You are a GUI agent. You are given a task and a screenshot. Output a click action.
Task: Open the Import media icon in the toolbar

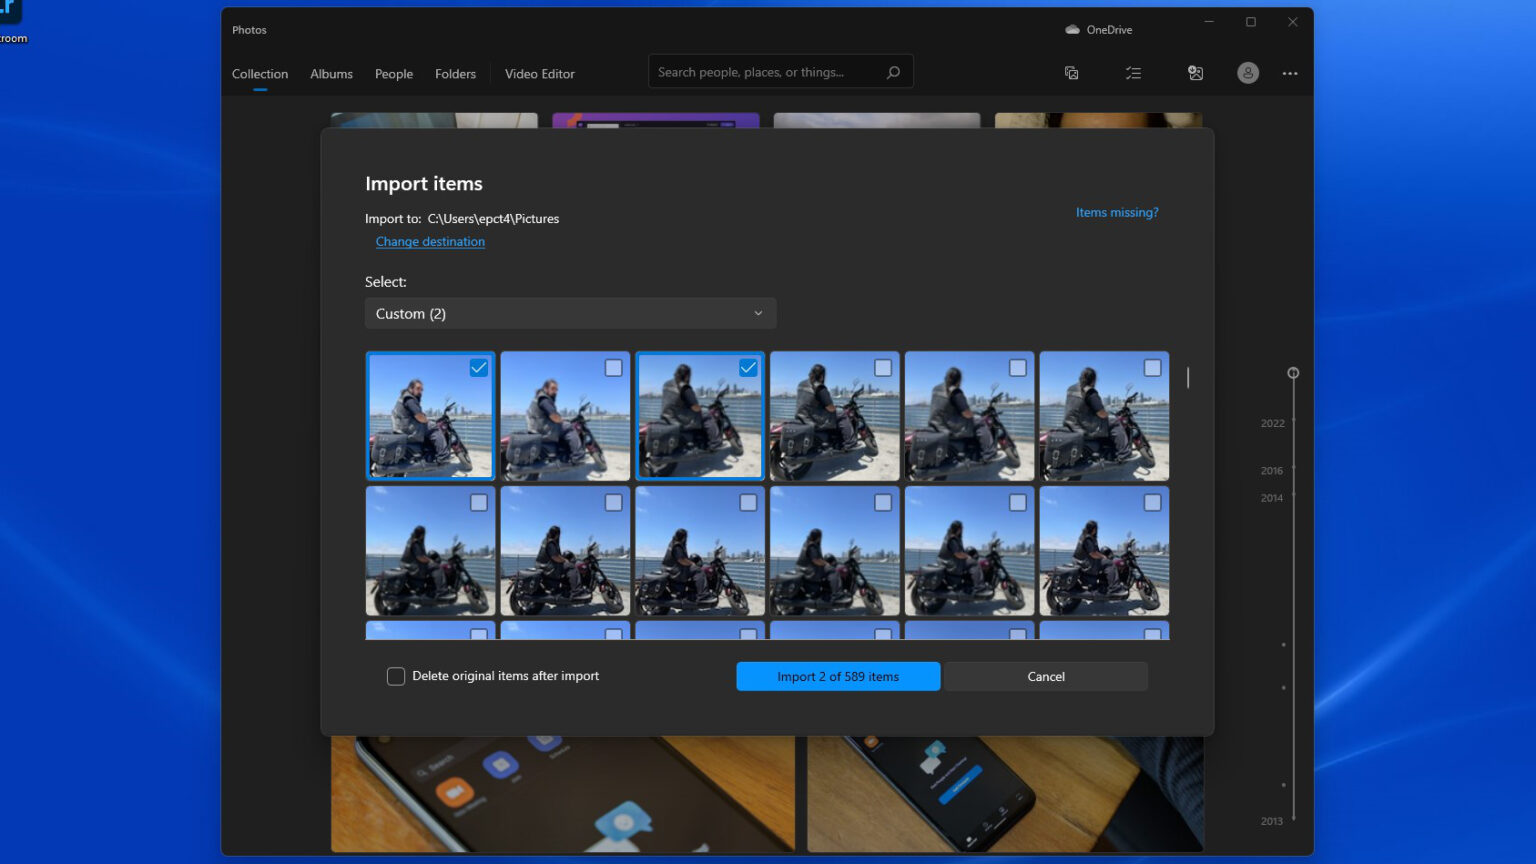click(1196, 72)
